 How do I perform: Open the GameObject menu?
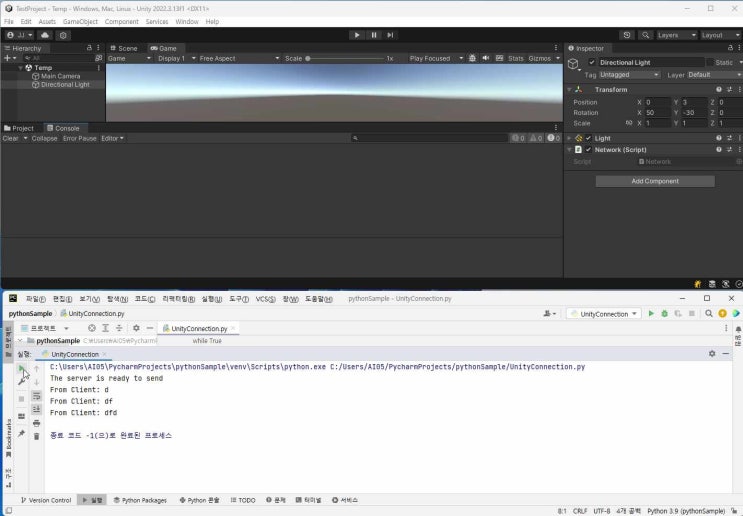tap(79, 21)
